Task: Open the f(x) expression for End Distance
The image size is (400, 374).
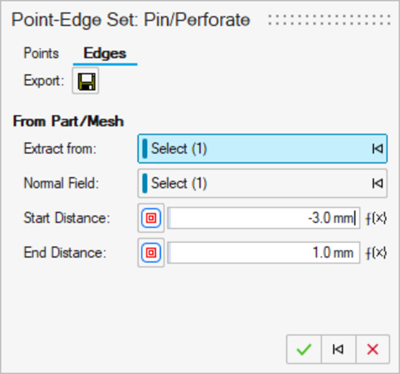Action: tap(376, 253)
